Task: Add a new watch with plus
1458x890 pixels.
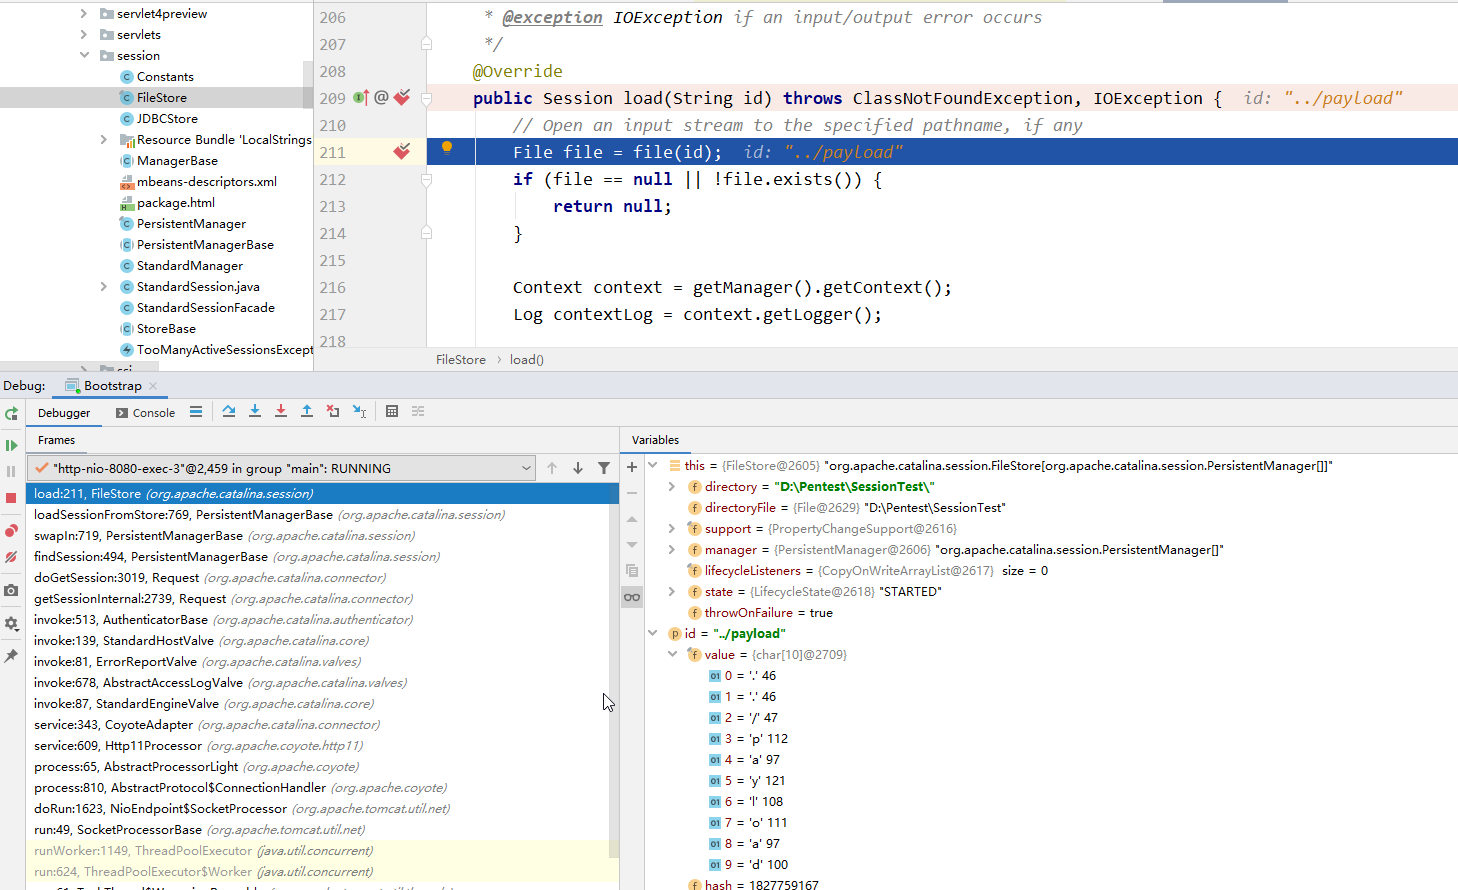Action: [x=632, y=467]
